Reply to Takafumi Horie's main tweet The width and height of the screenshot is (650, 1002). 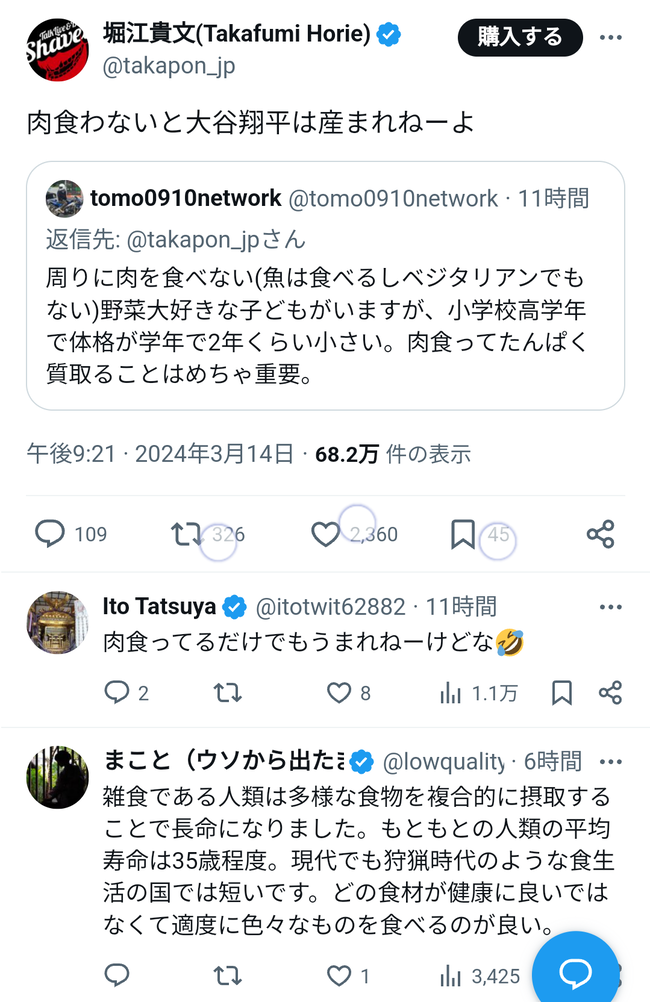[x=50, y=534]
